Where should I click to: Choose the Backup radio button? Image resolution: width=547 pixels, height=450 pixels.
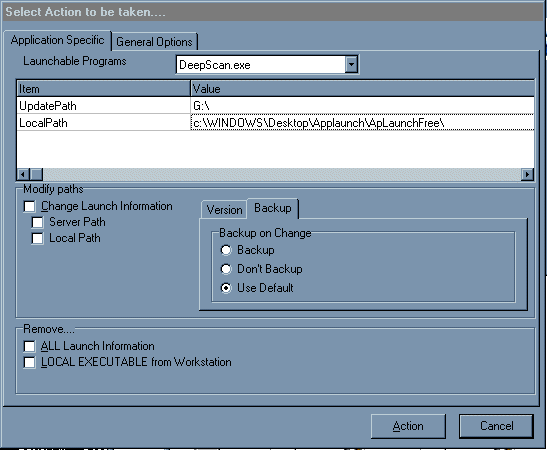pos(226,250)
